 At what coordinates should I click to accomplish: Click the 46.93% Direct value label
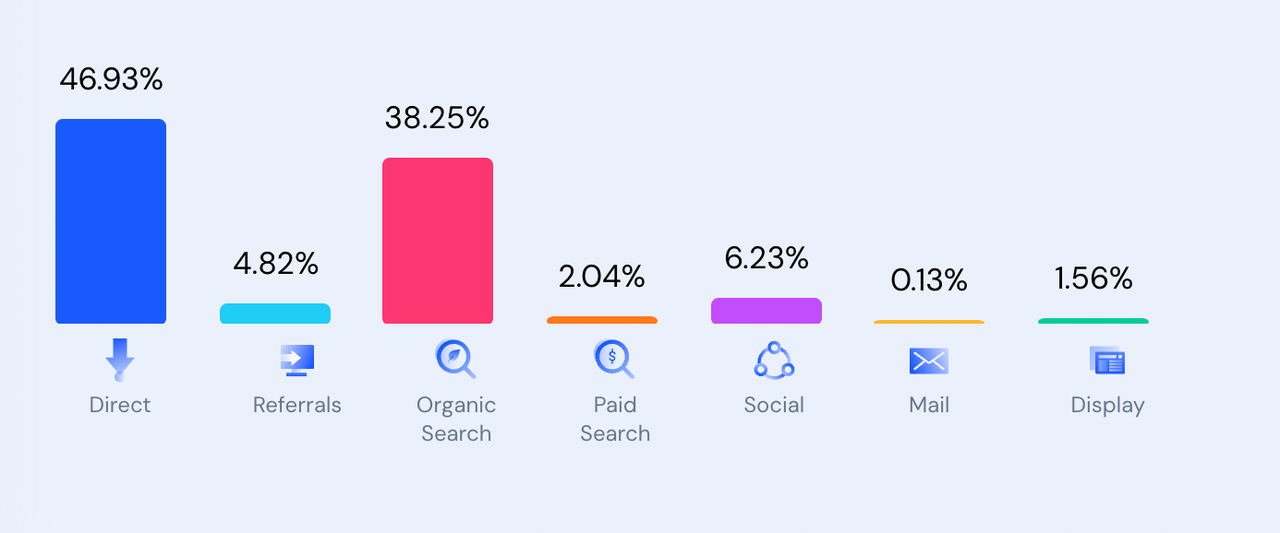point(111,79)
